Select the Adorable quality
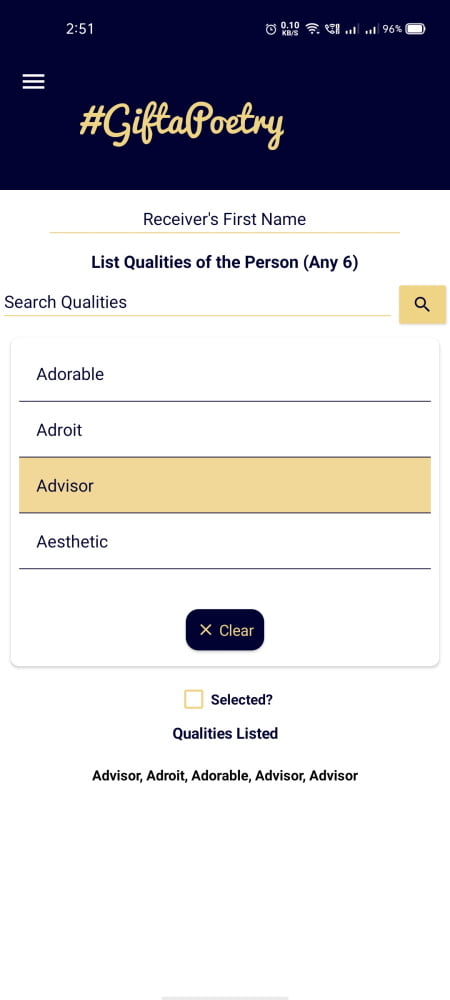Viewport: 450px width, 1000px height. tap(225, 374)
